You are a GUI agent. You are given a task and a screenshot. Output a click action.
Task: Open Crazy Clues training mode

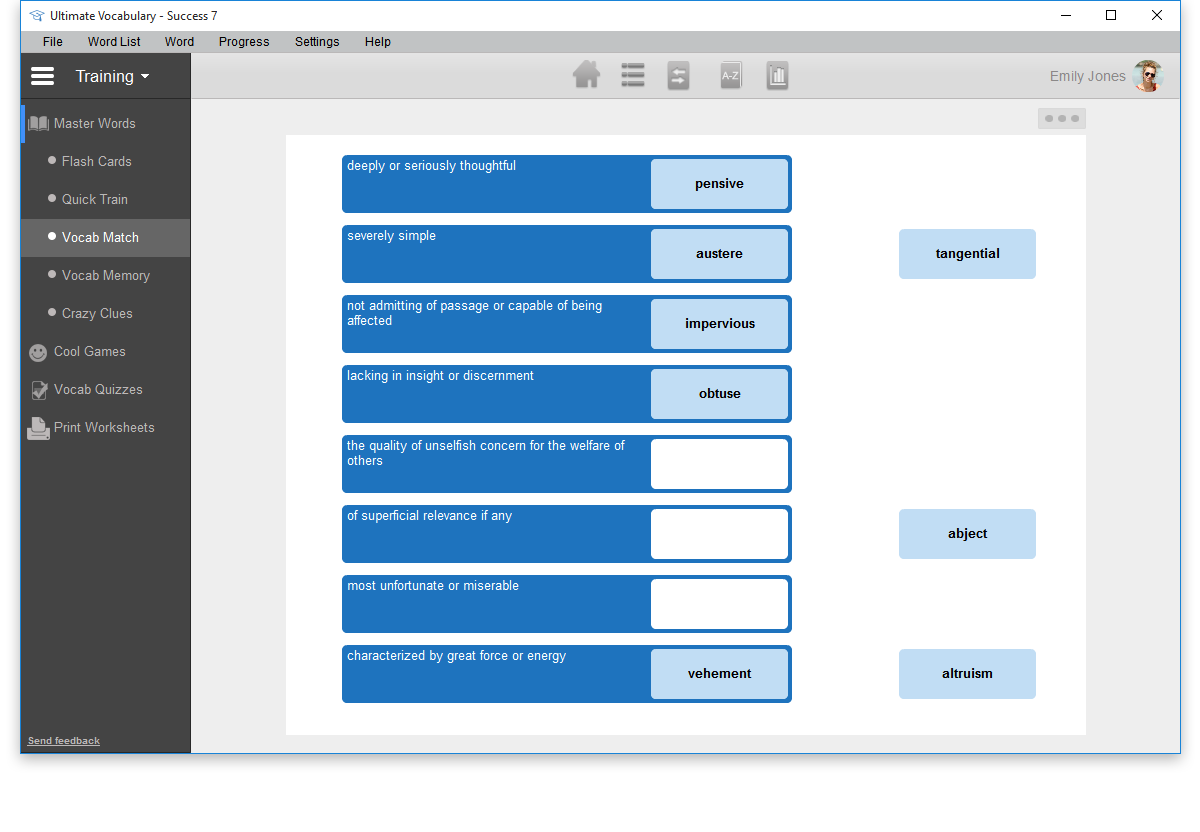97,314
